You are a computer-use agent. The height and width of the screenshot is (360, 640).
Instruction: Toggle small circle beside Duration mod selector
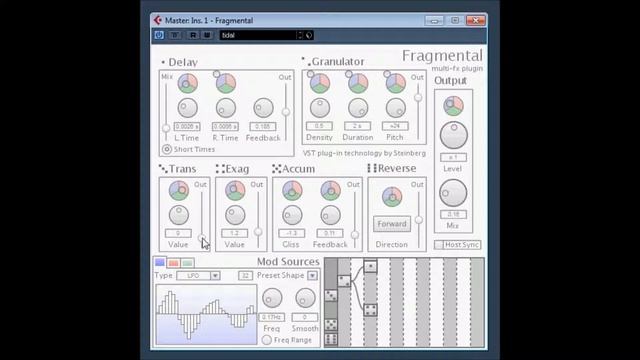[348, 74]
